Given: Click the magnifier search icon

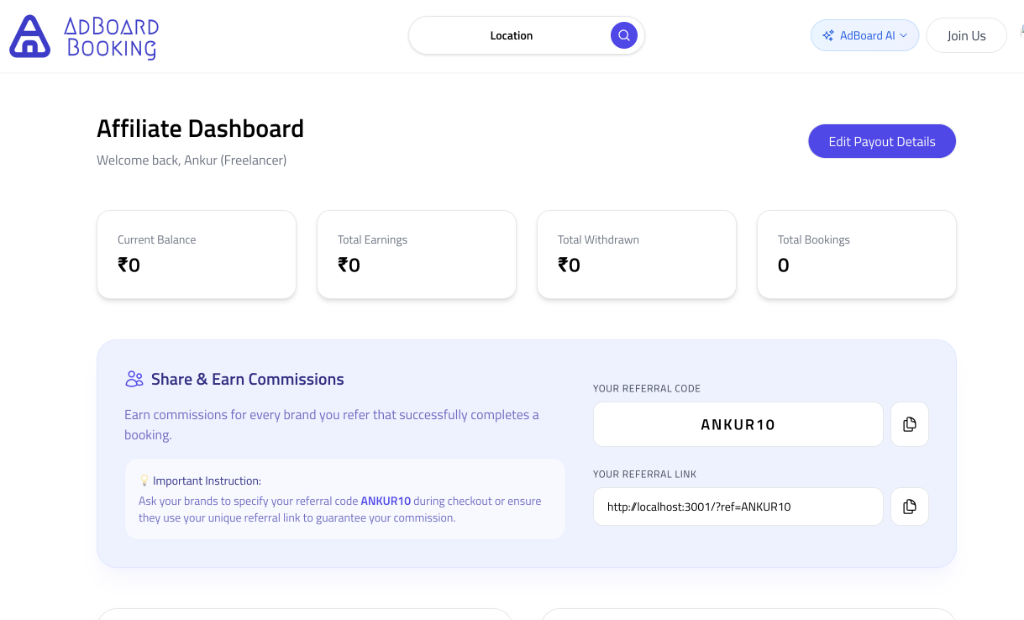Looking at the screenshot, I should click(624, 36).
